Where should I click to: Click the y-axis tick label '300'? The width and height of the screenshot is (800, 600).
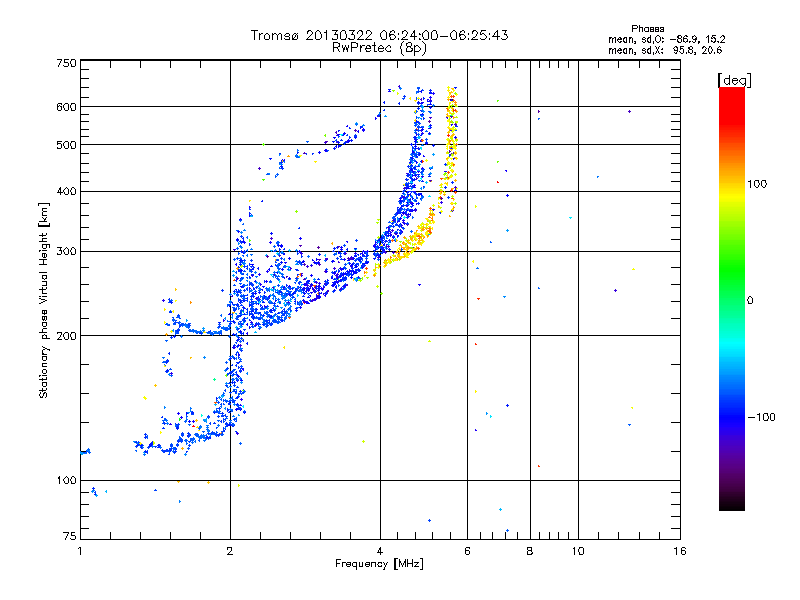click(x=66, y=252)
